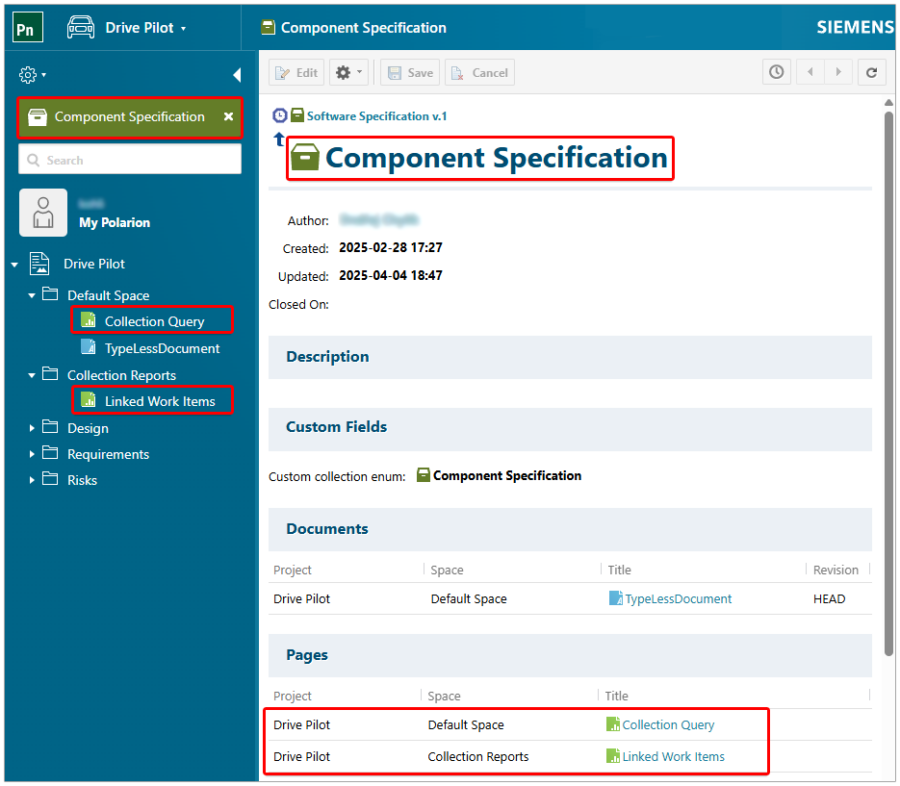Click the Refresh icon on the toolbar
900x786 pixels.
(x=871, y=72)
